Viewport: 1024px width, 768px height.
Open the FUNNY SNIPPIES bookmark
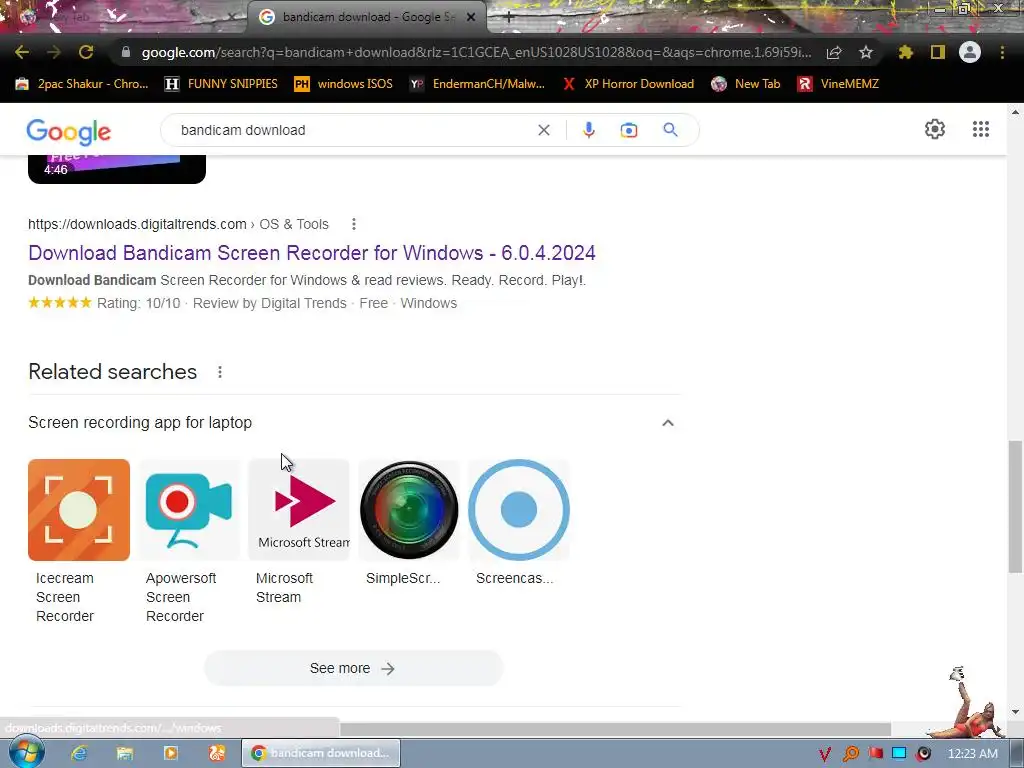tap(221, 84)
